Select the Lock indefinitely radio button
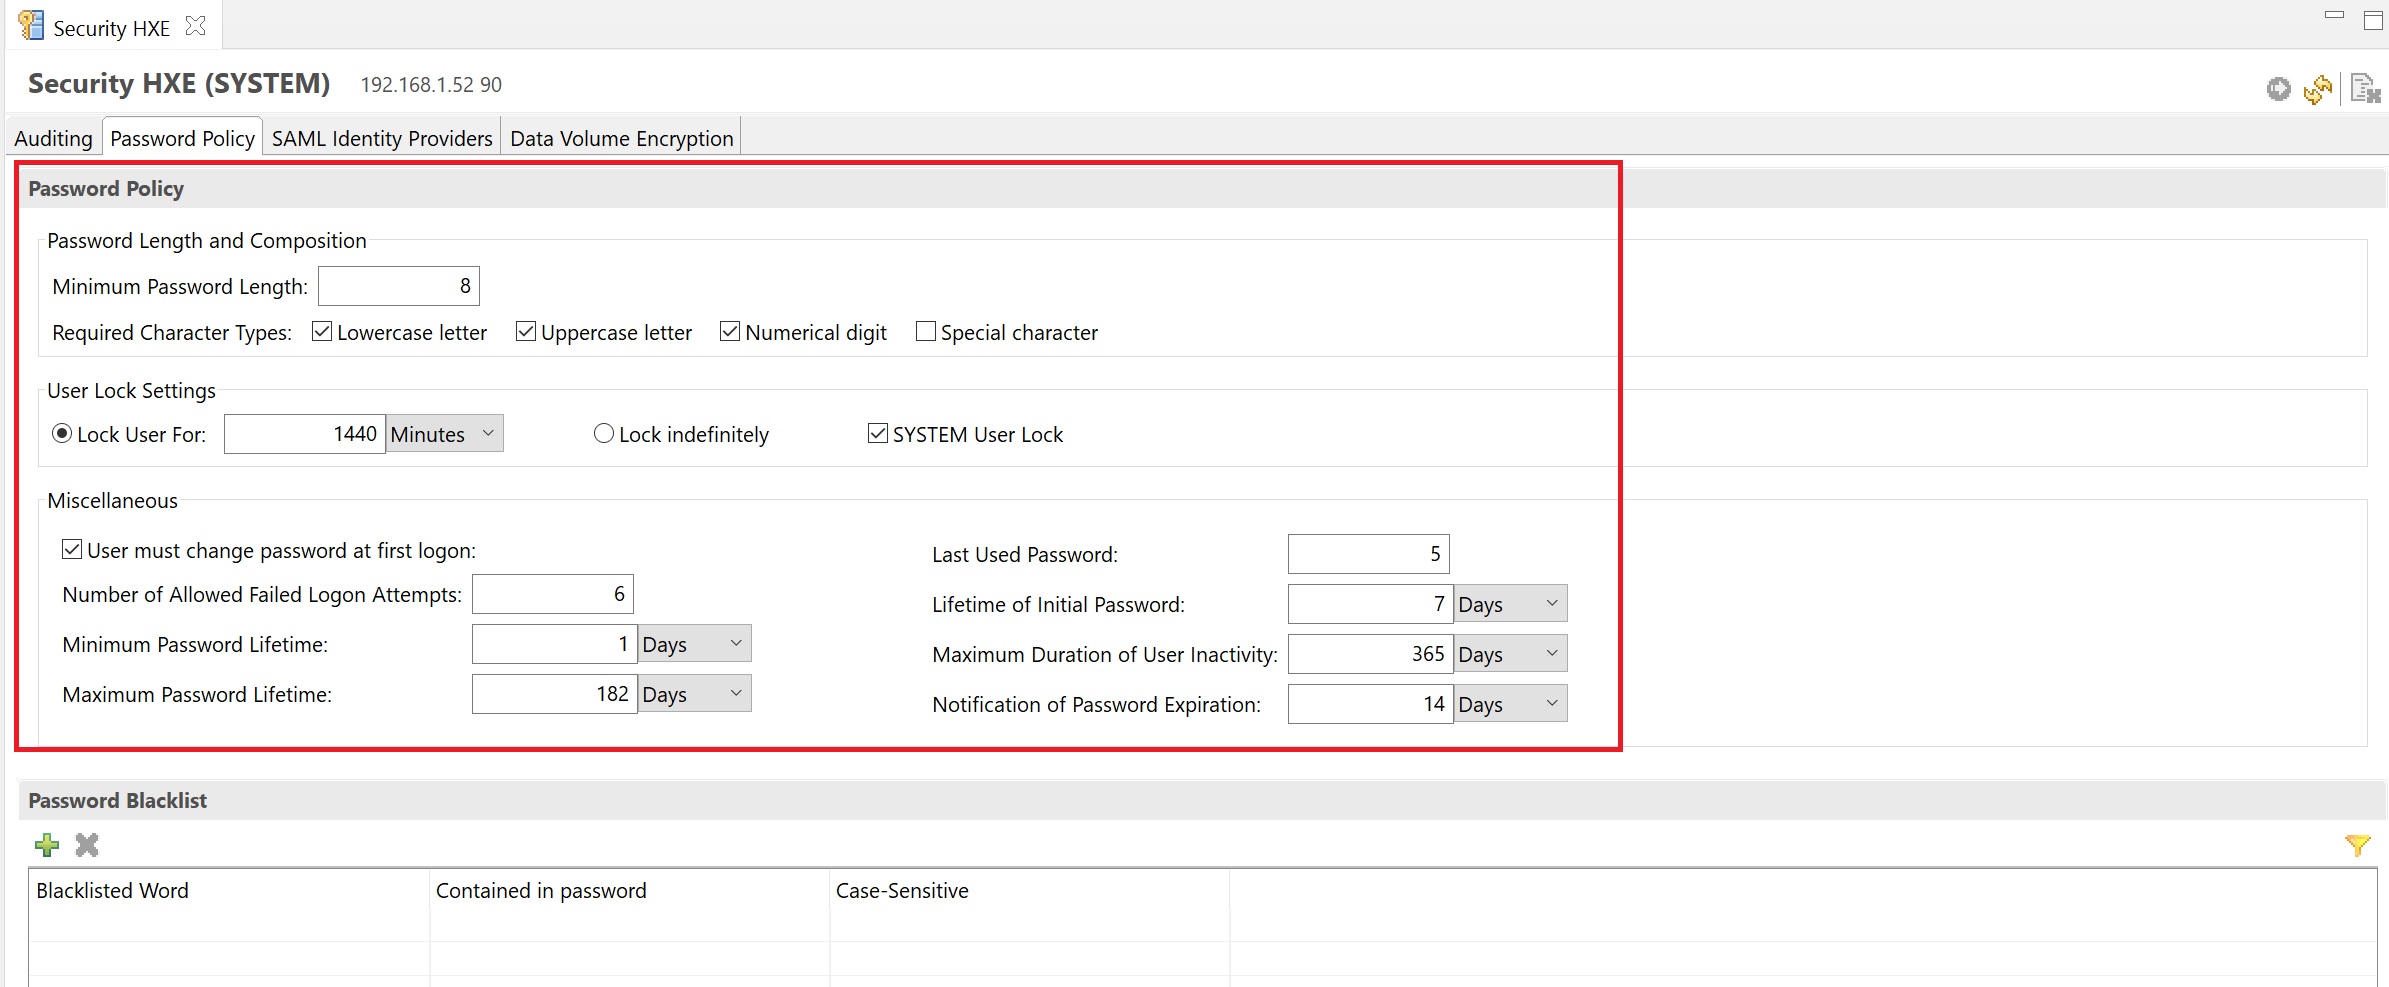2389x987 pixels. click(x=604, y=434)
